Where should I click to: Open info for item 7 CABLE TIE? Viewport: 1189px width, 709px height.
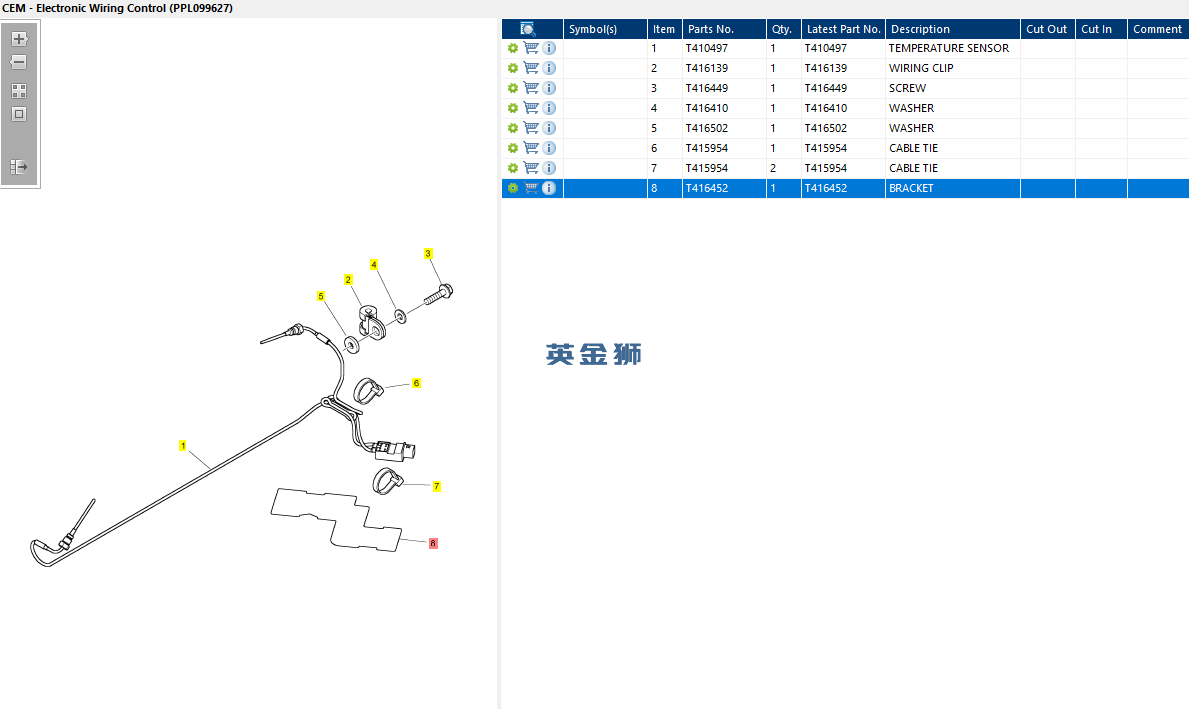tap(549, 168)
